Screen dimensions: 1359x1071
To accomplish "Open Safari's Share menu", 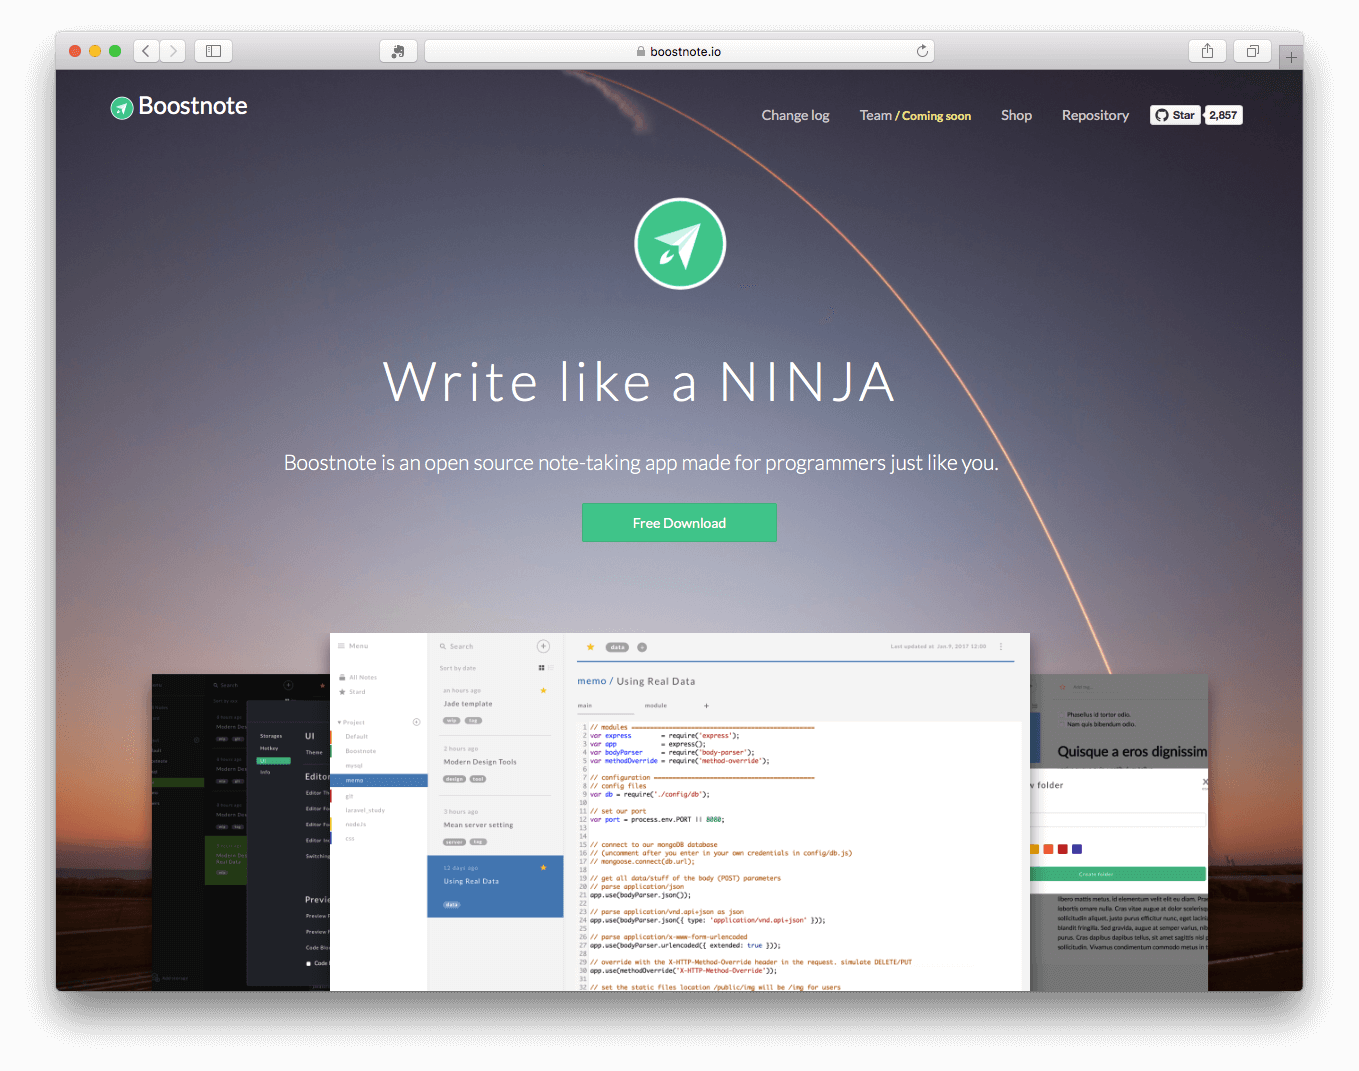I will click(1207, 51).
